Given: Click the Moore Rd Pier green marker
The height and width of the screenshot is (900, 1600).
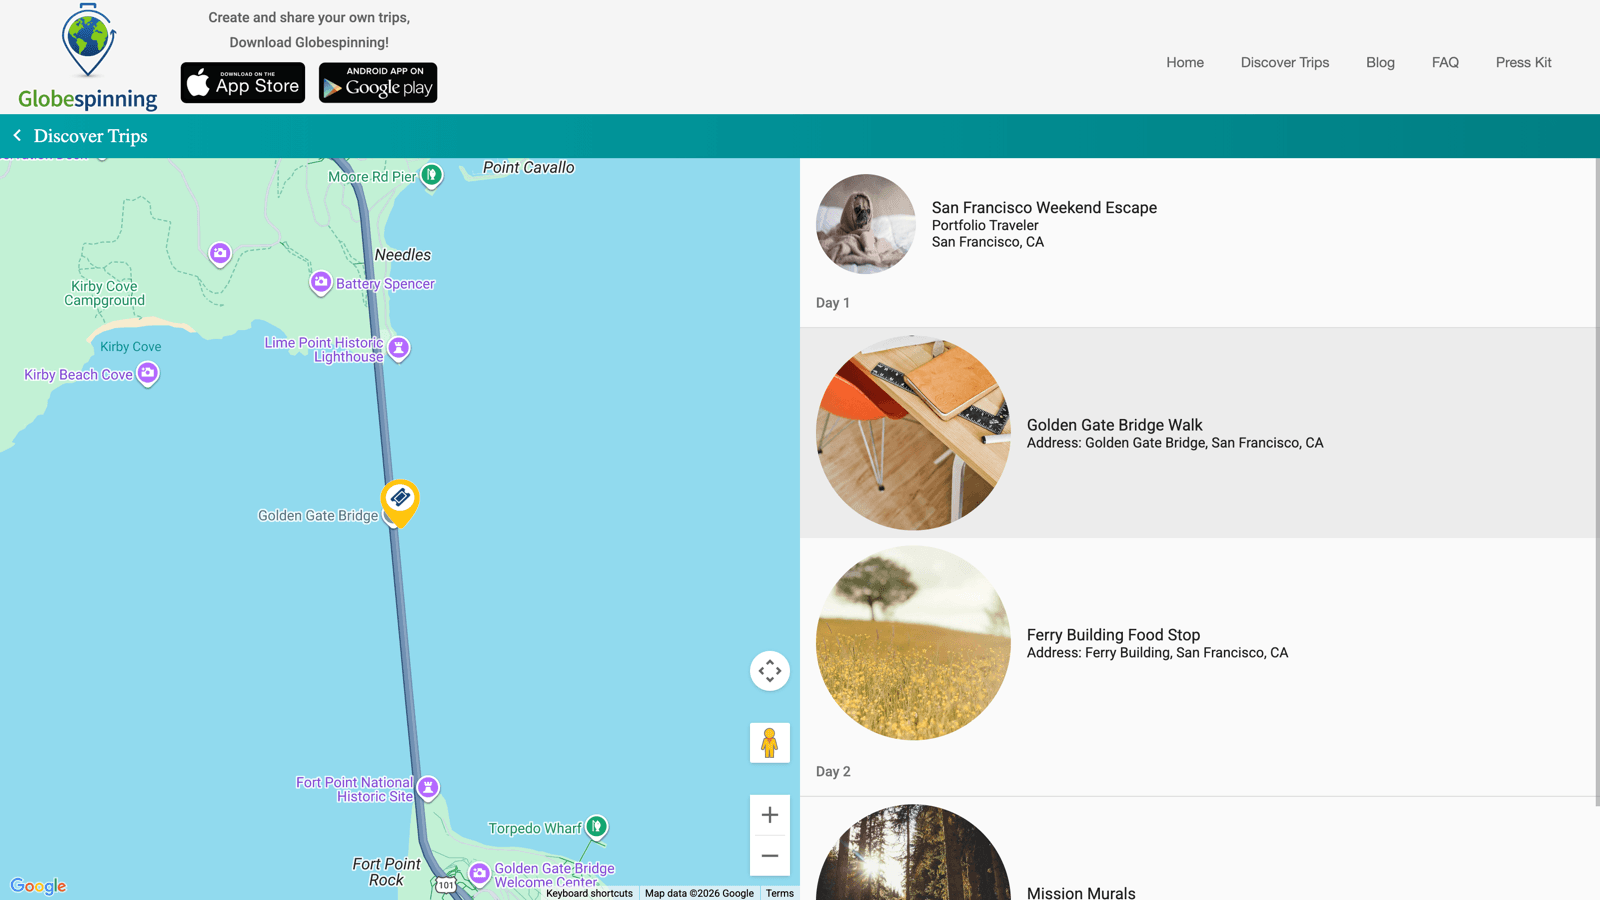Looking at the screenshot, I should coord(430,175).
